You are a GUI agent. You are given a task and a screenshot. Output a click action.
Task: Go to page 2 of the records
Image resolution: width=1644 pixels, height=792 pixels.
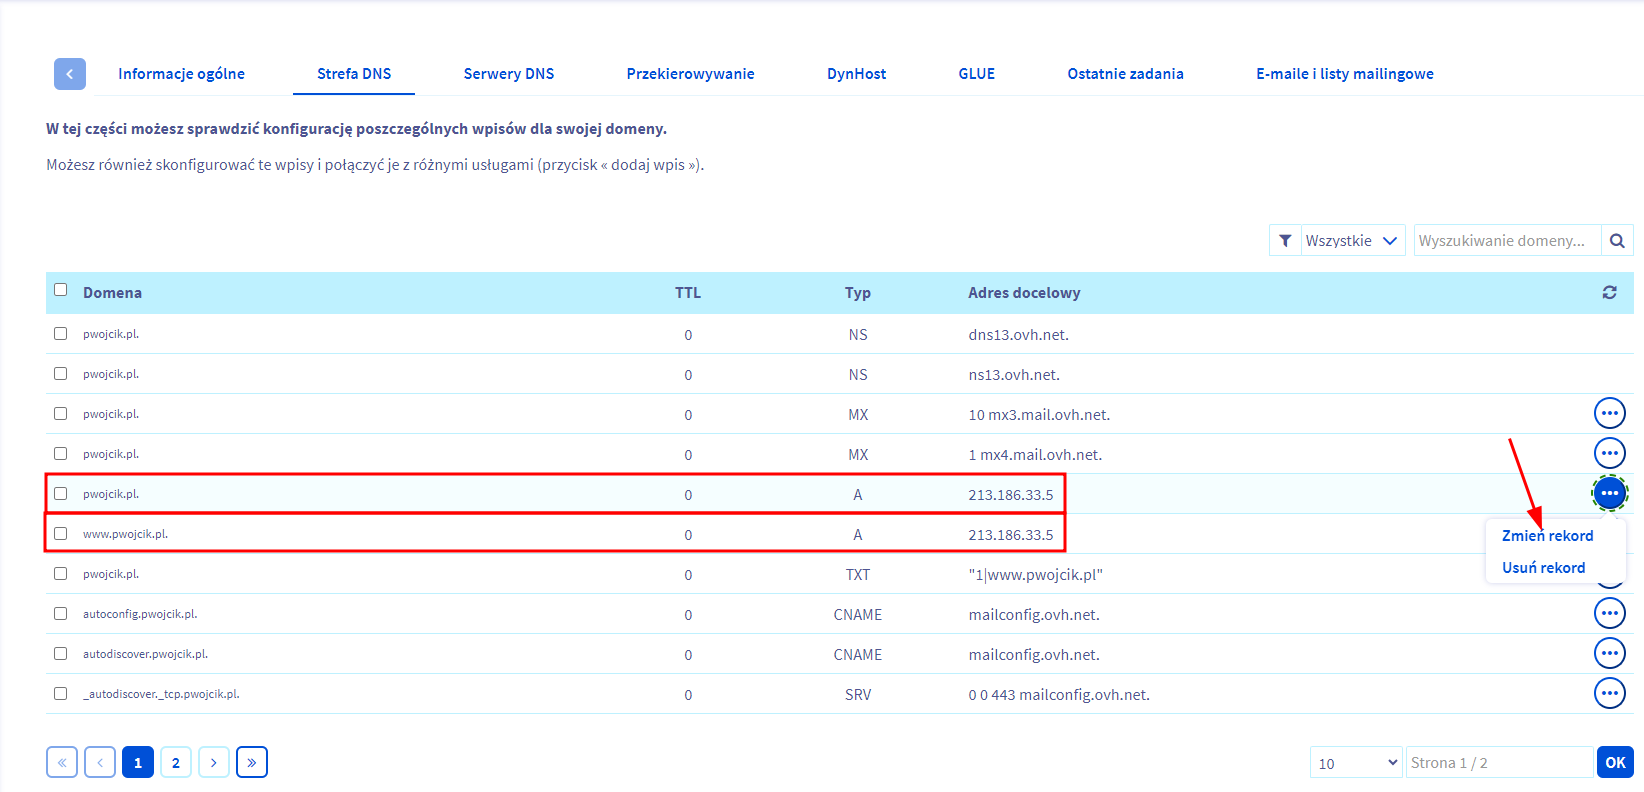point(176,763)
